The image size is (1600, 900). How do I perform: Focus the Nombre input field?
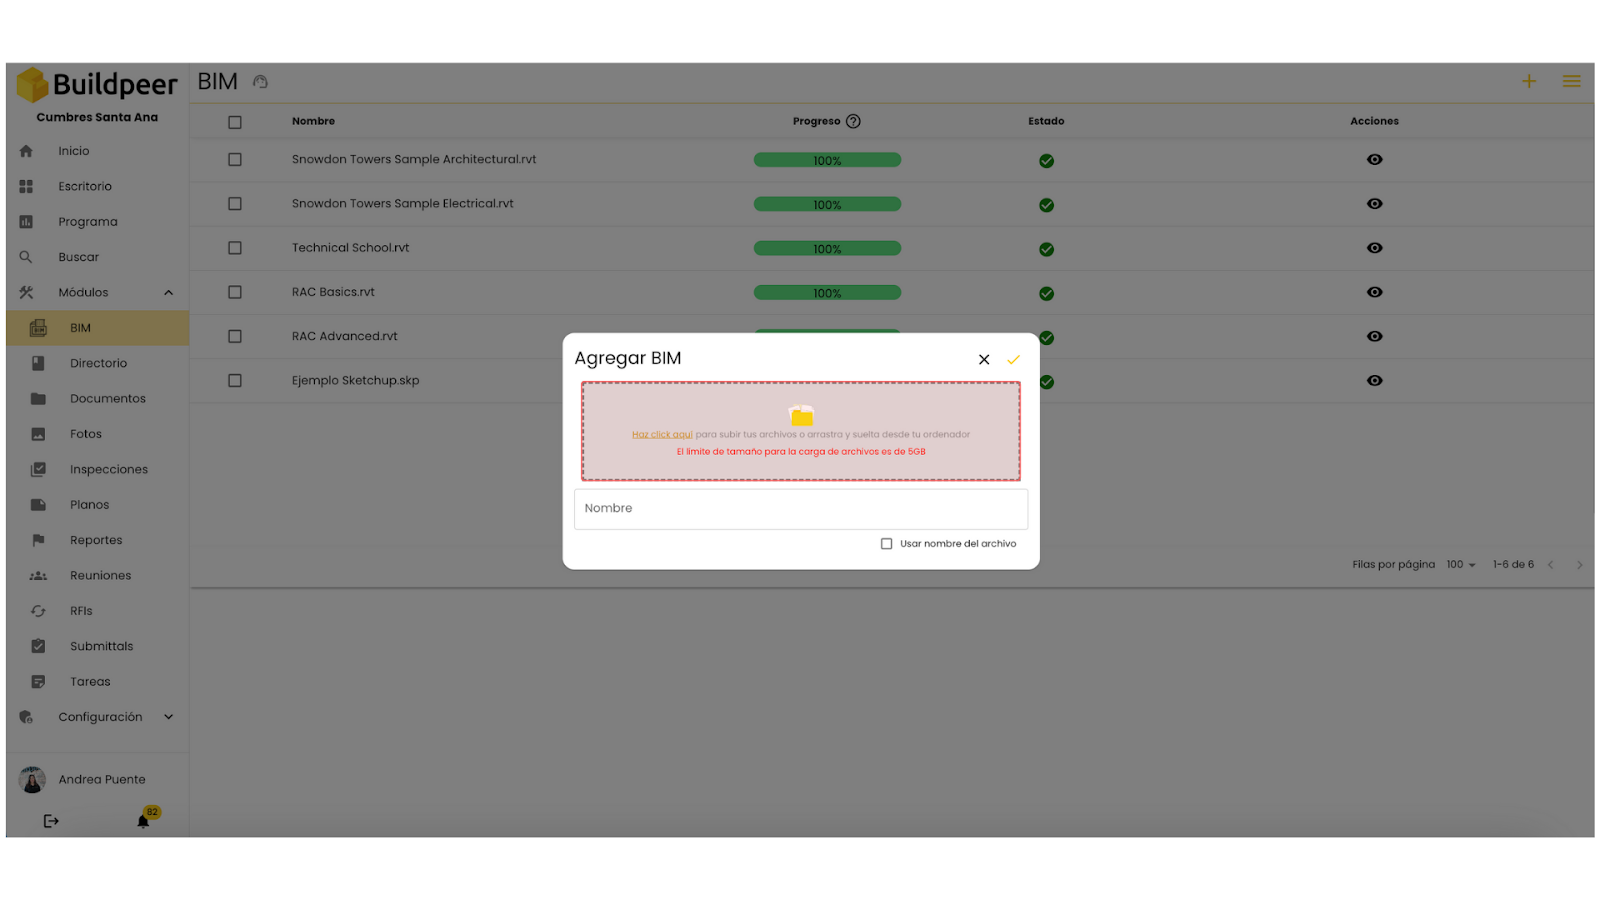pos(801,509)
